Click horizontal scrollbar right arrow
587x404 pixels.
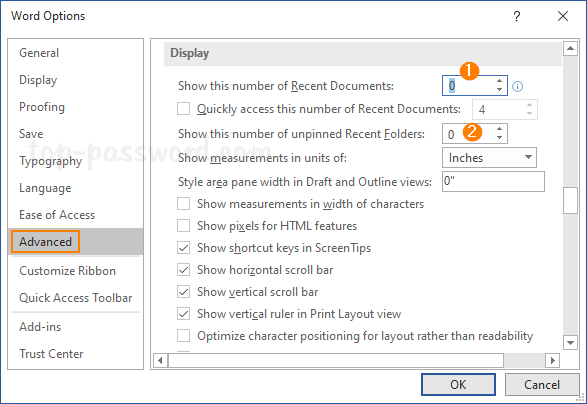(553, 361)
